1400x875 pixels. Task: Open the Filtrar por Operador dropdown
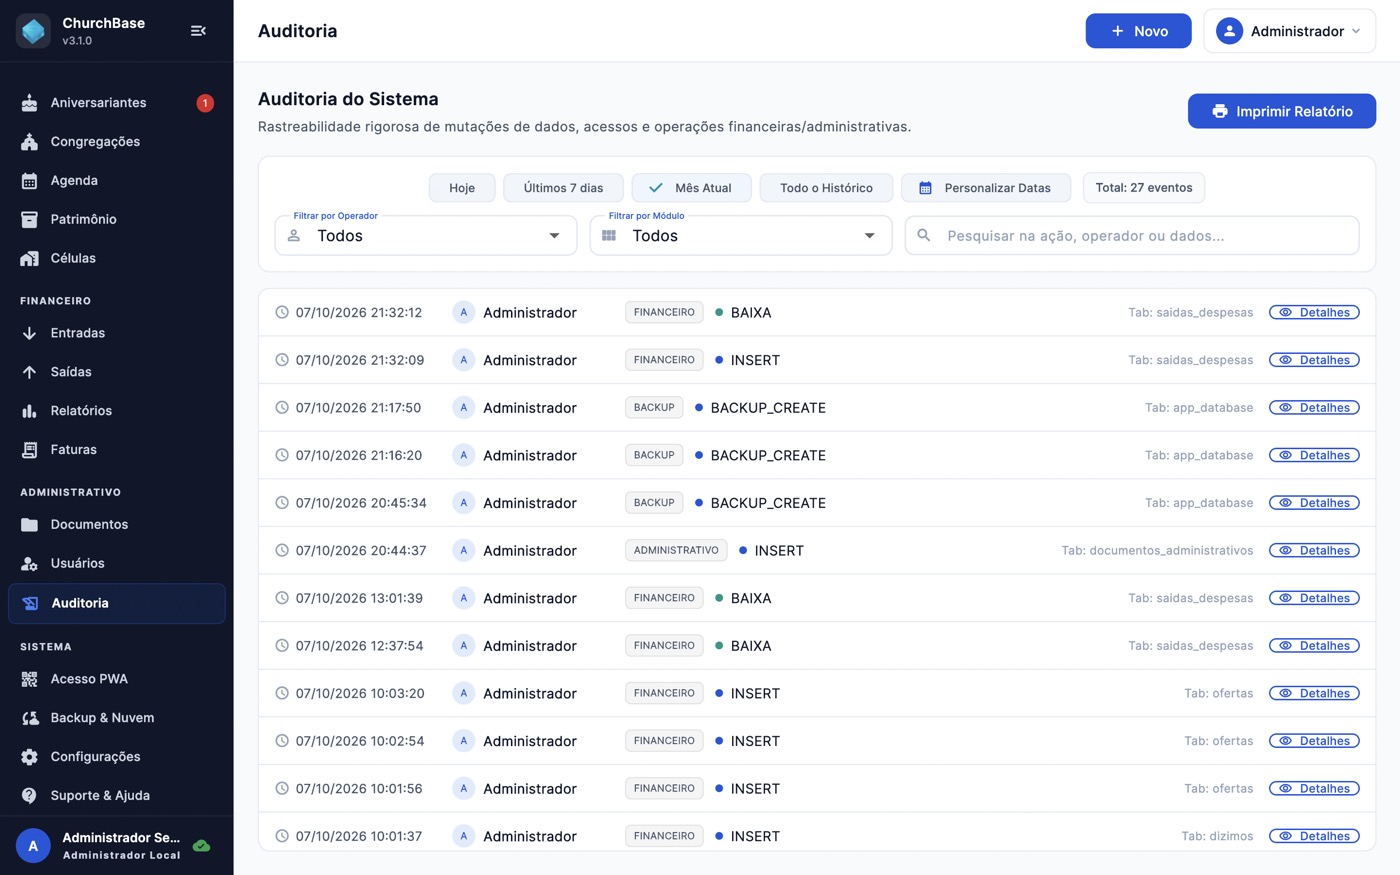click(x=426, y=236)
